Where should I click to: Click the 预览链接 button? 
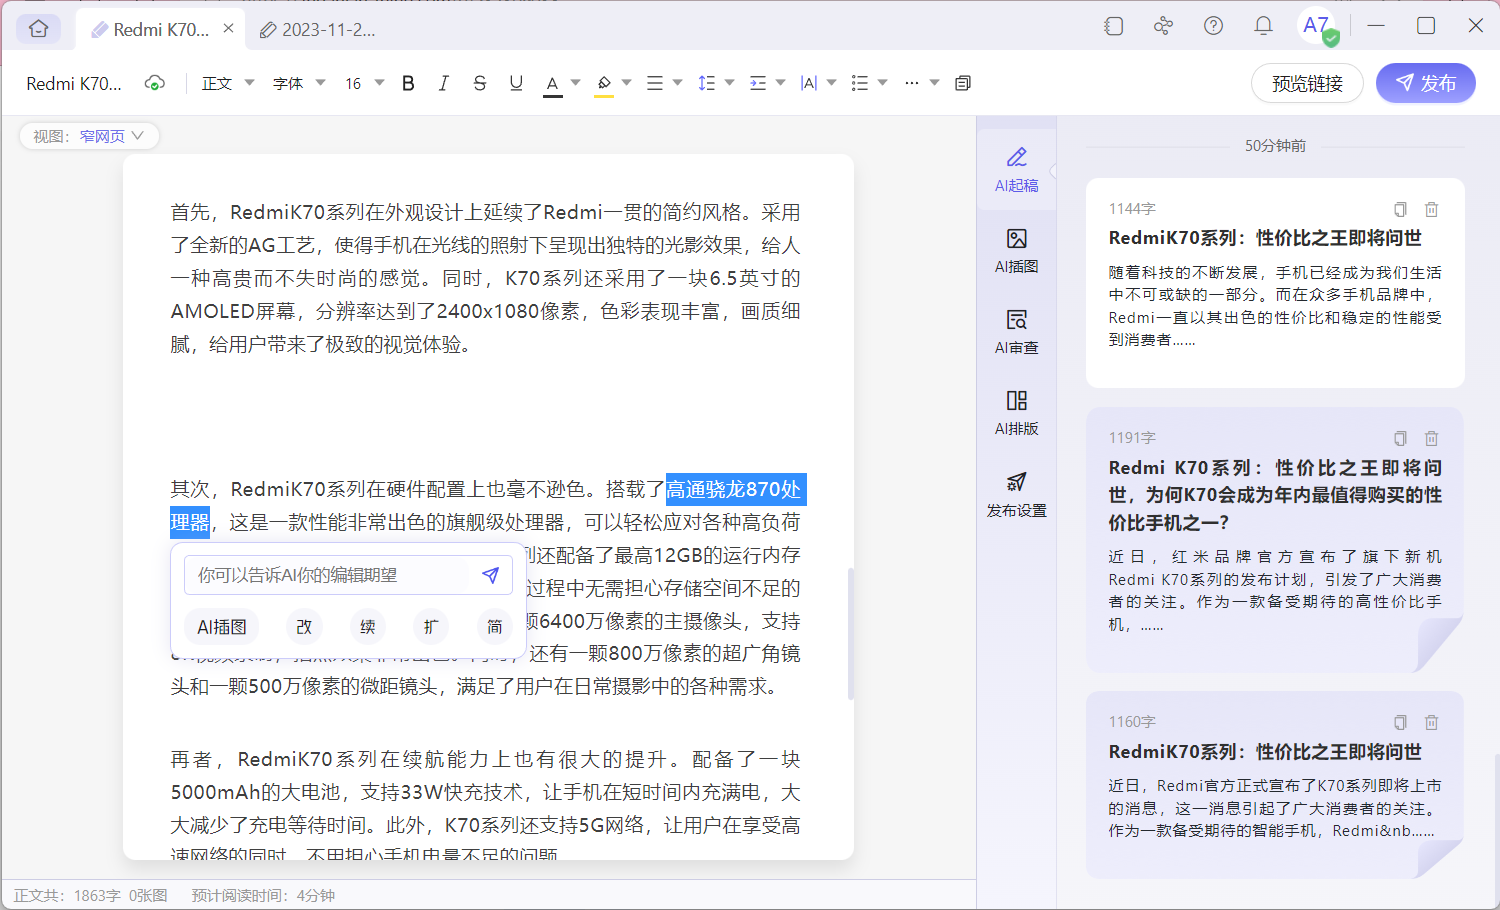1307,83
